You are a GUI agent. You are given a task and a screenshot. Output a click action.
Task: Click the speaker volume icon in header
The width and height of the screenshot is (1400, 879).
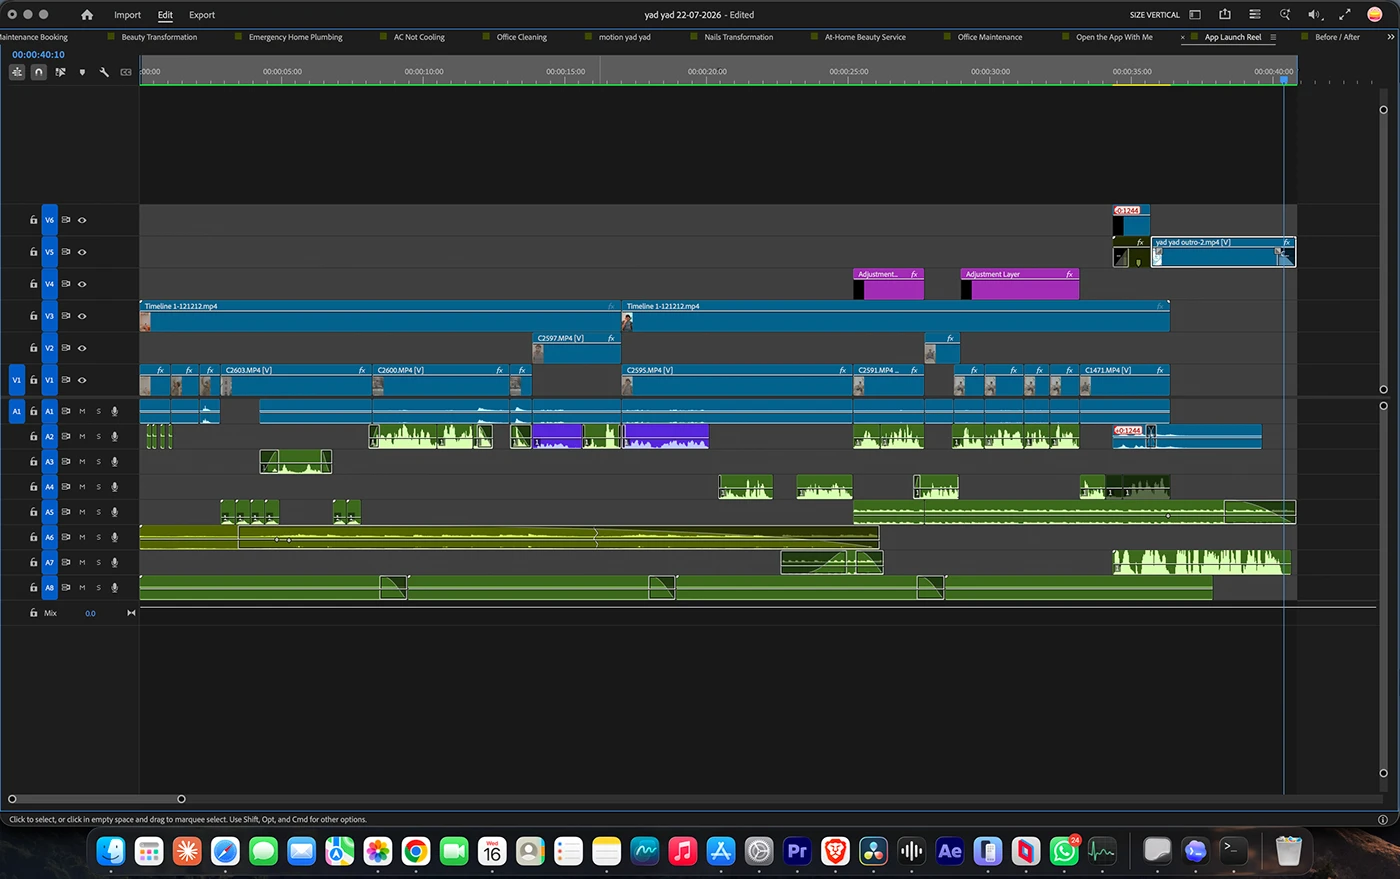point(1314,15)
